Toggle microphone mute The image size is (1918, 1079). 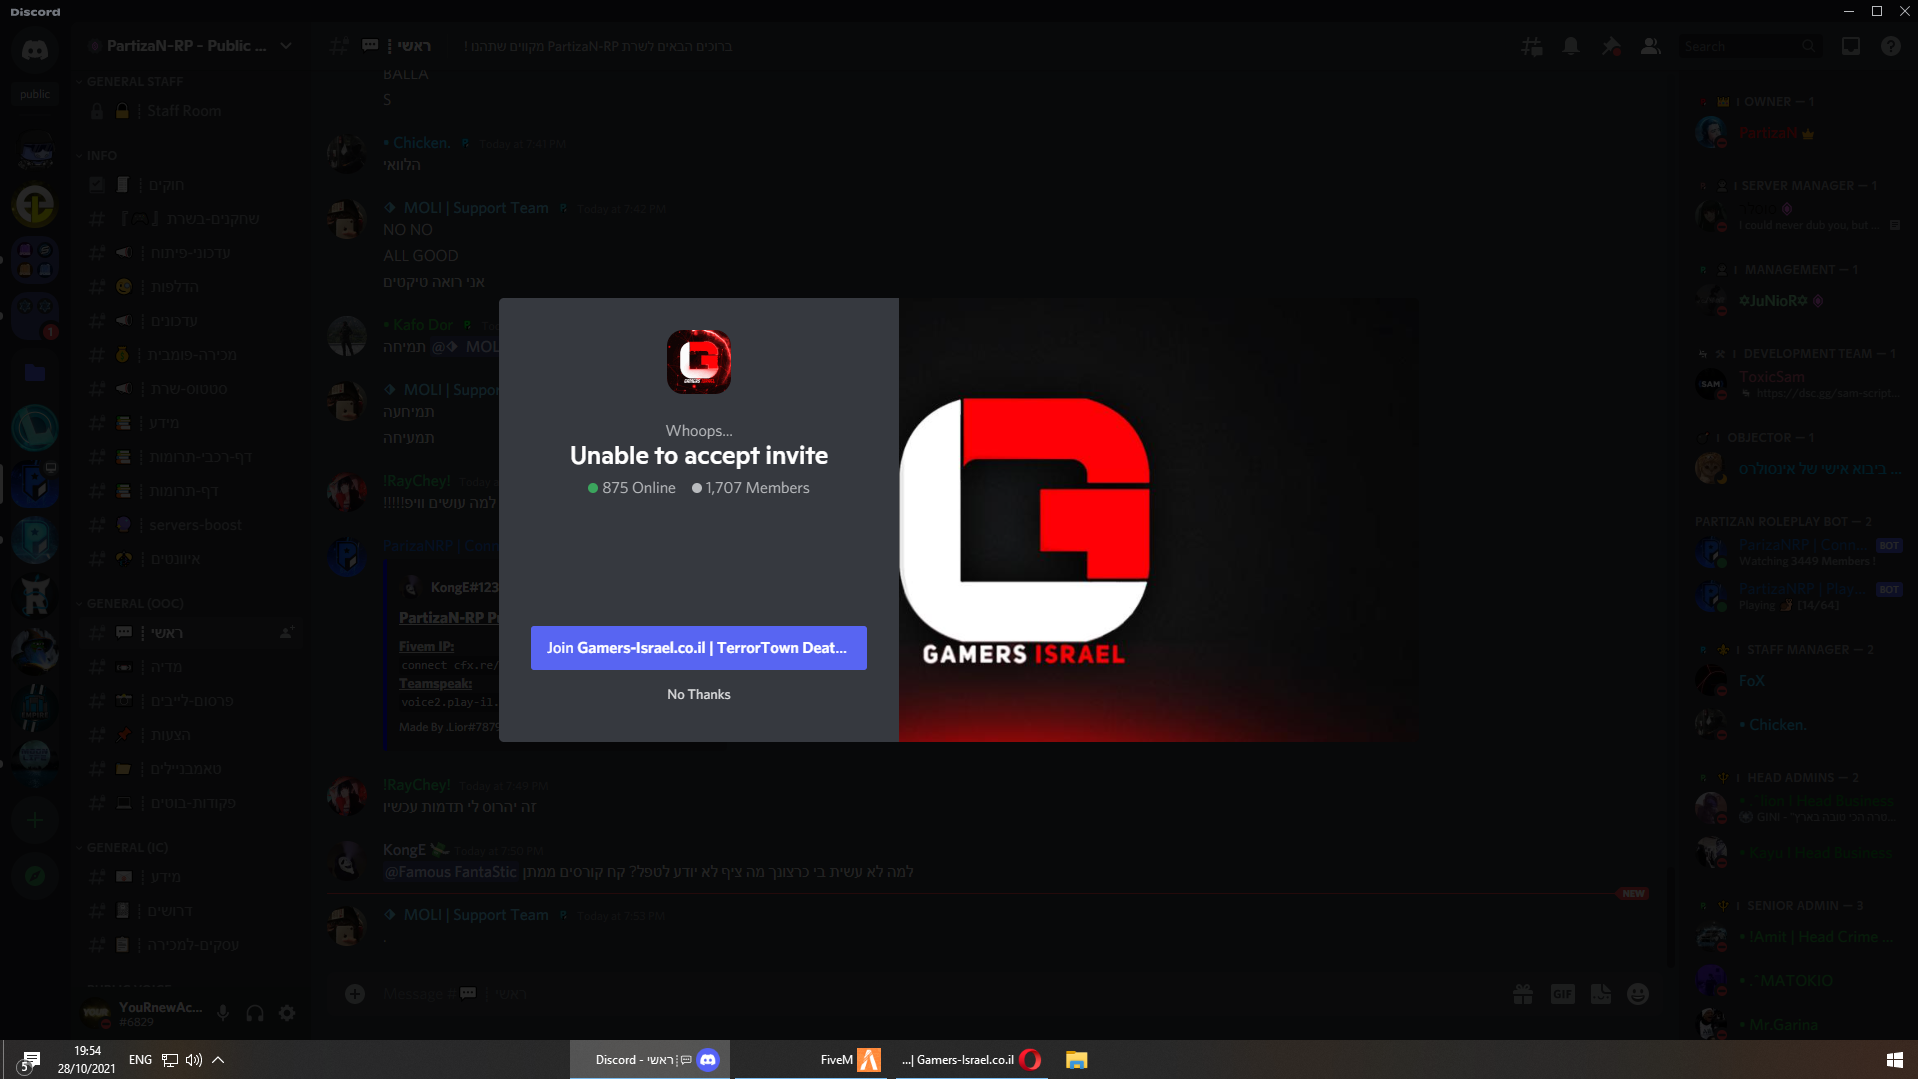(x=223, y=1013)
